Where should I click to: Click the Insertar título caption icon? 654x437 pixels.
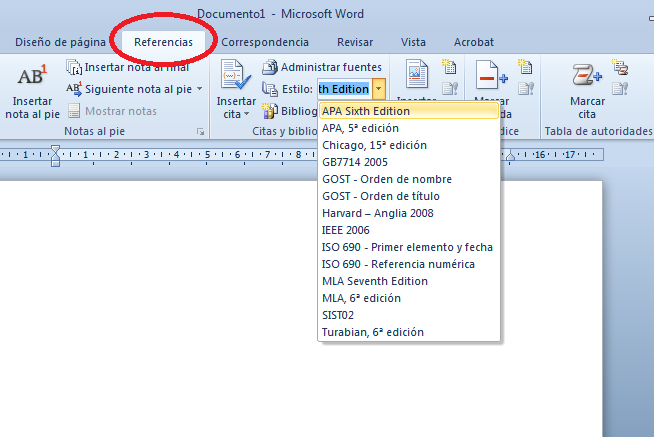coord(417,74)
